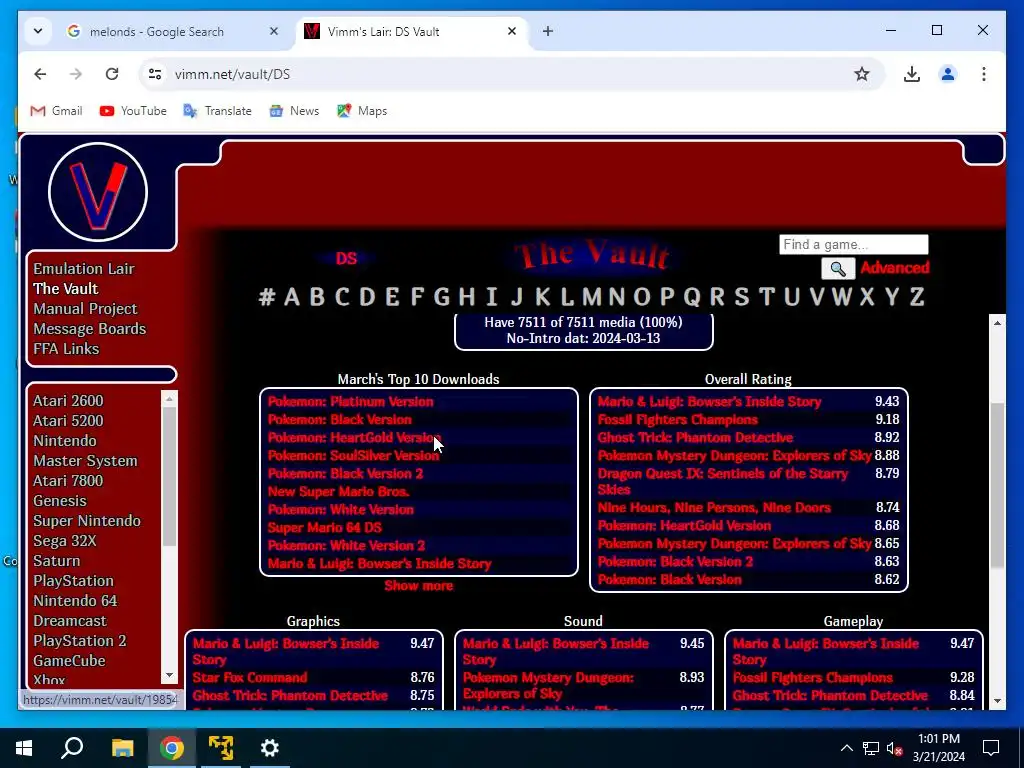Click Show more under Top 10 Downloads
Viewport: 1024px width, 768px height.
click(419, 586)
